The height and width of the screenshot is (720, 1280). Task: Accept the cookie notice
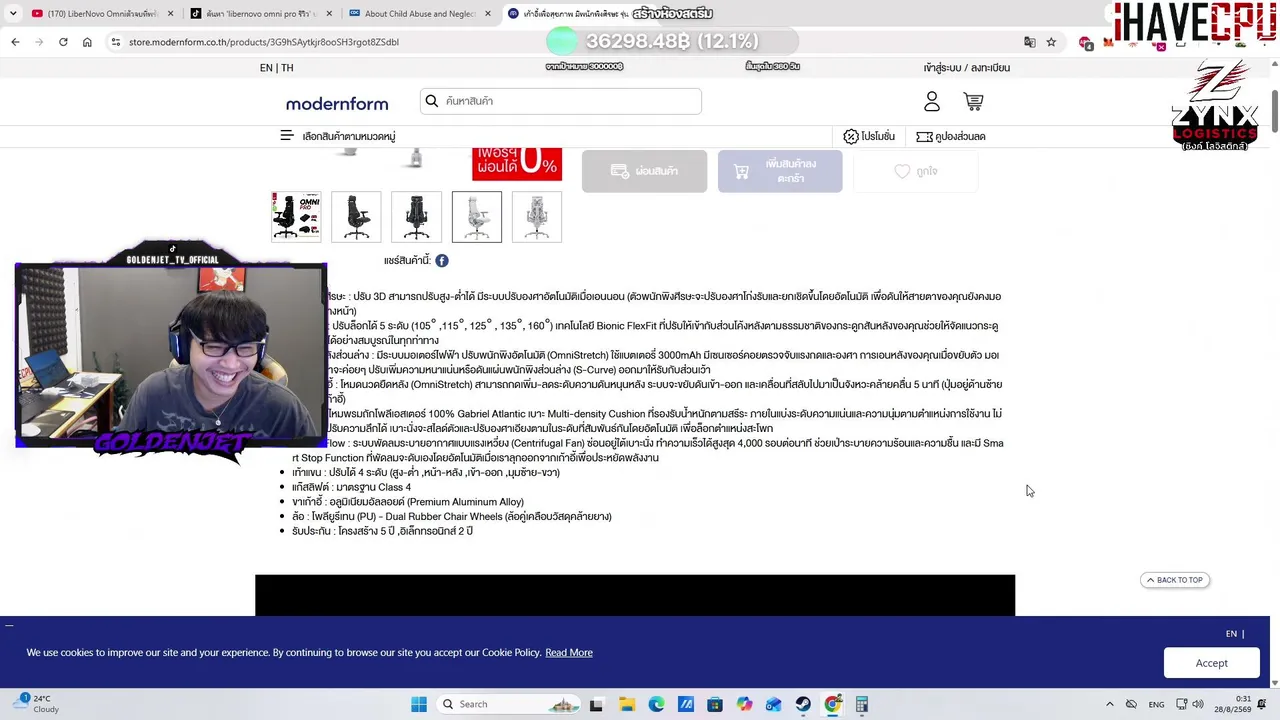point(1211,663)
